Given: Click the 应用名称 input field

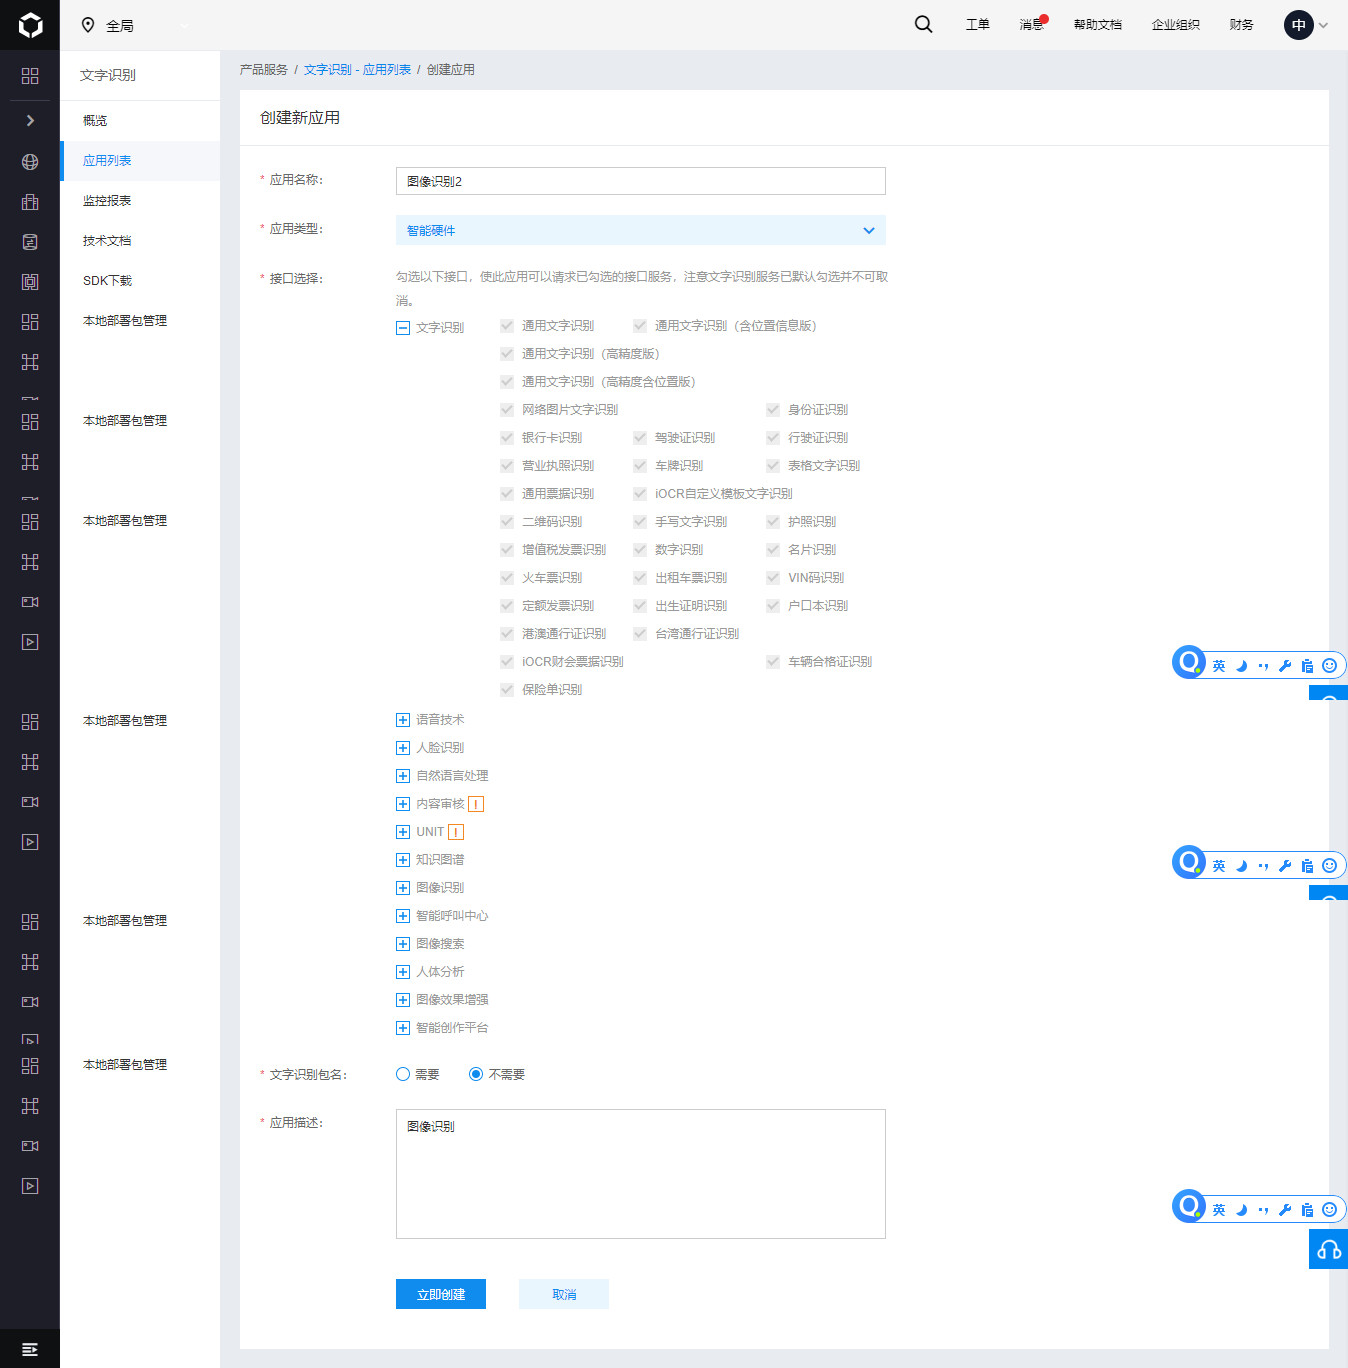Looking at the screenshot, I should [x=640, y=181].
